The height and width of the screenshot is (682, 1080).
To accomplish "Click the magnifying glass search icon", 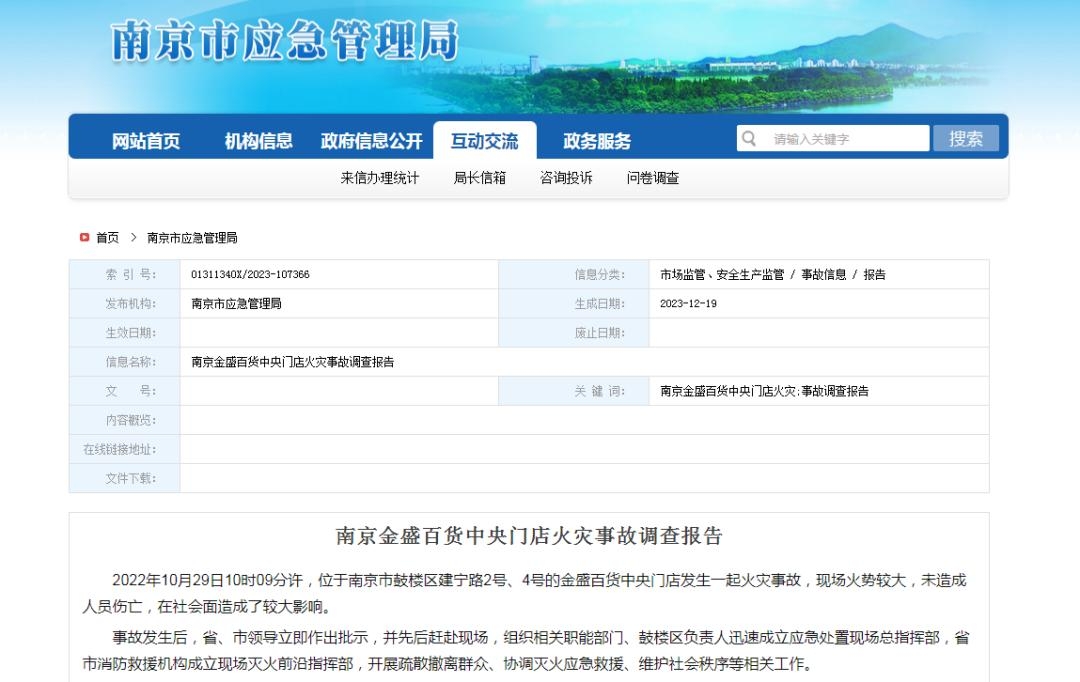I will tap(748, 138).
